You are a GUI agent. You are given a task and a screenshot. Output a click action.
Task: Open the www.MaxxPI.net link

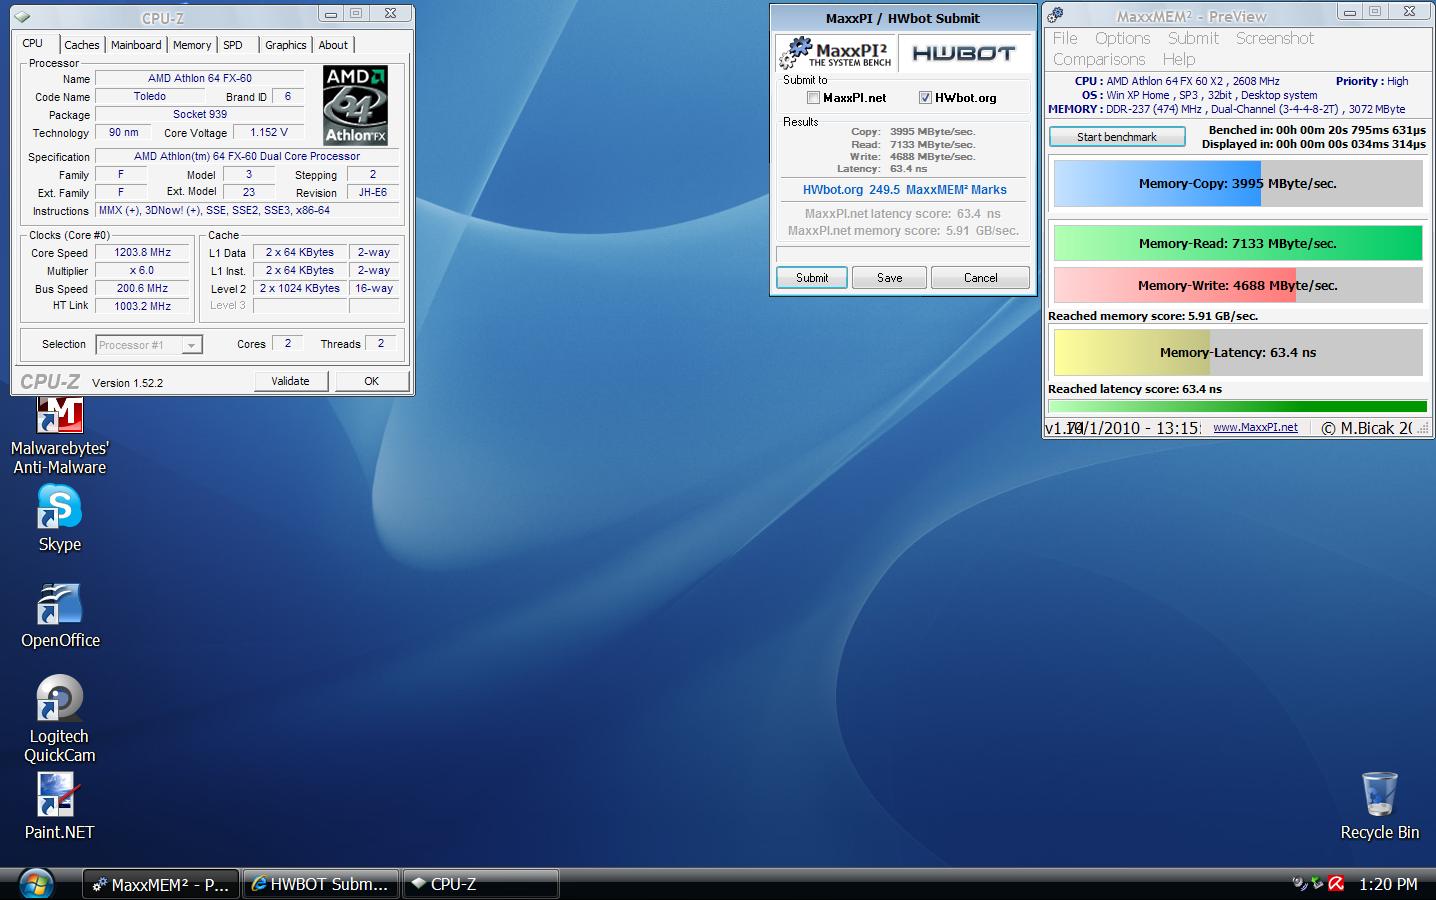1255,427
